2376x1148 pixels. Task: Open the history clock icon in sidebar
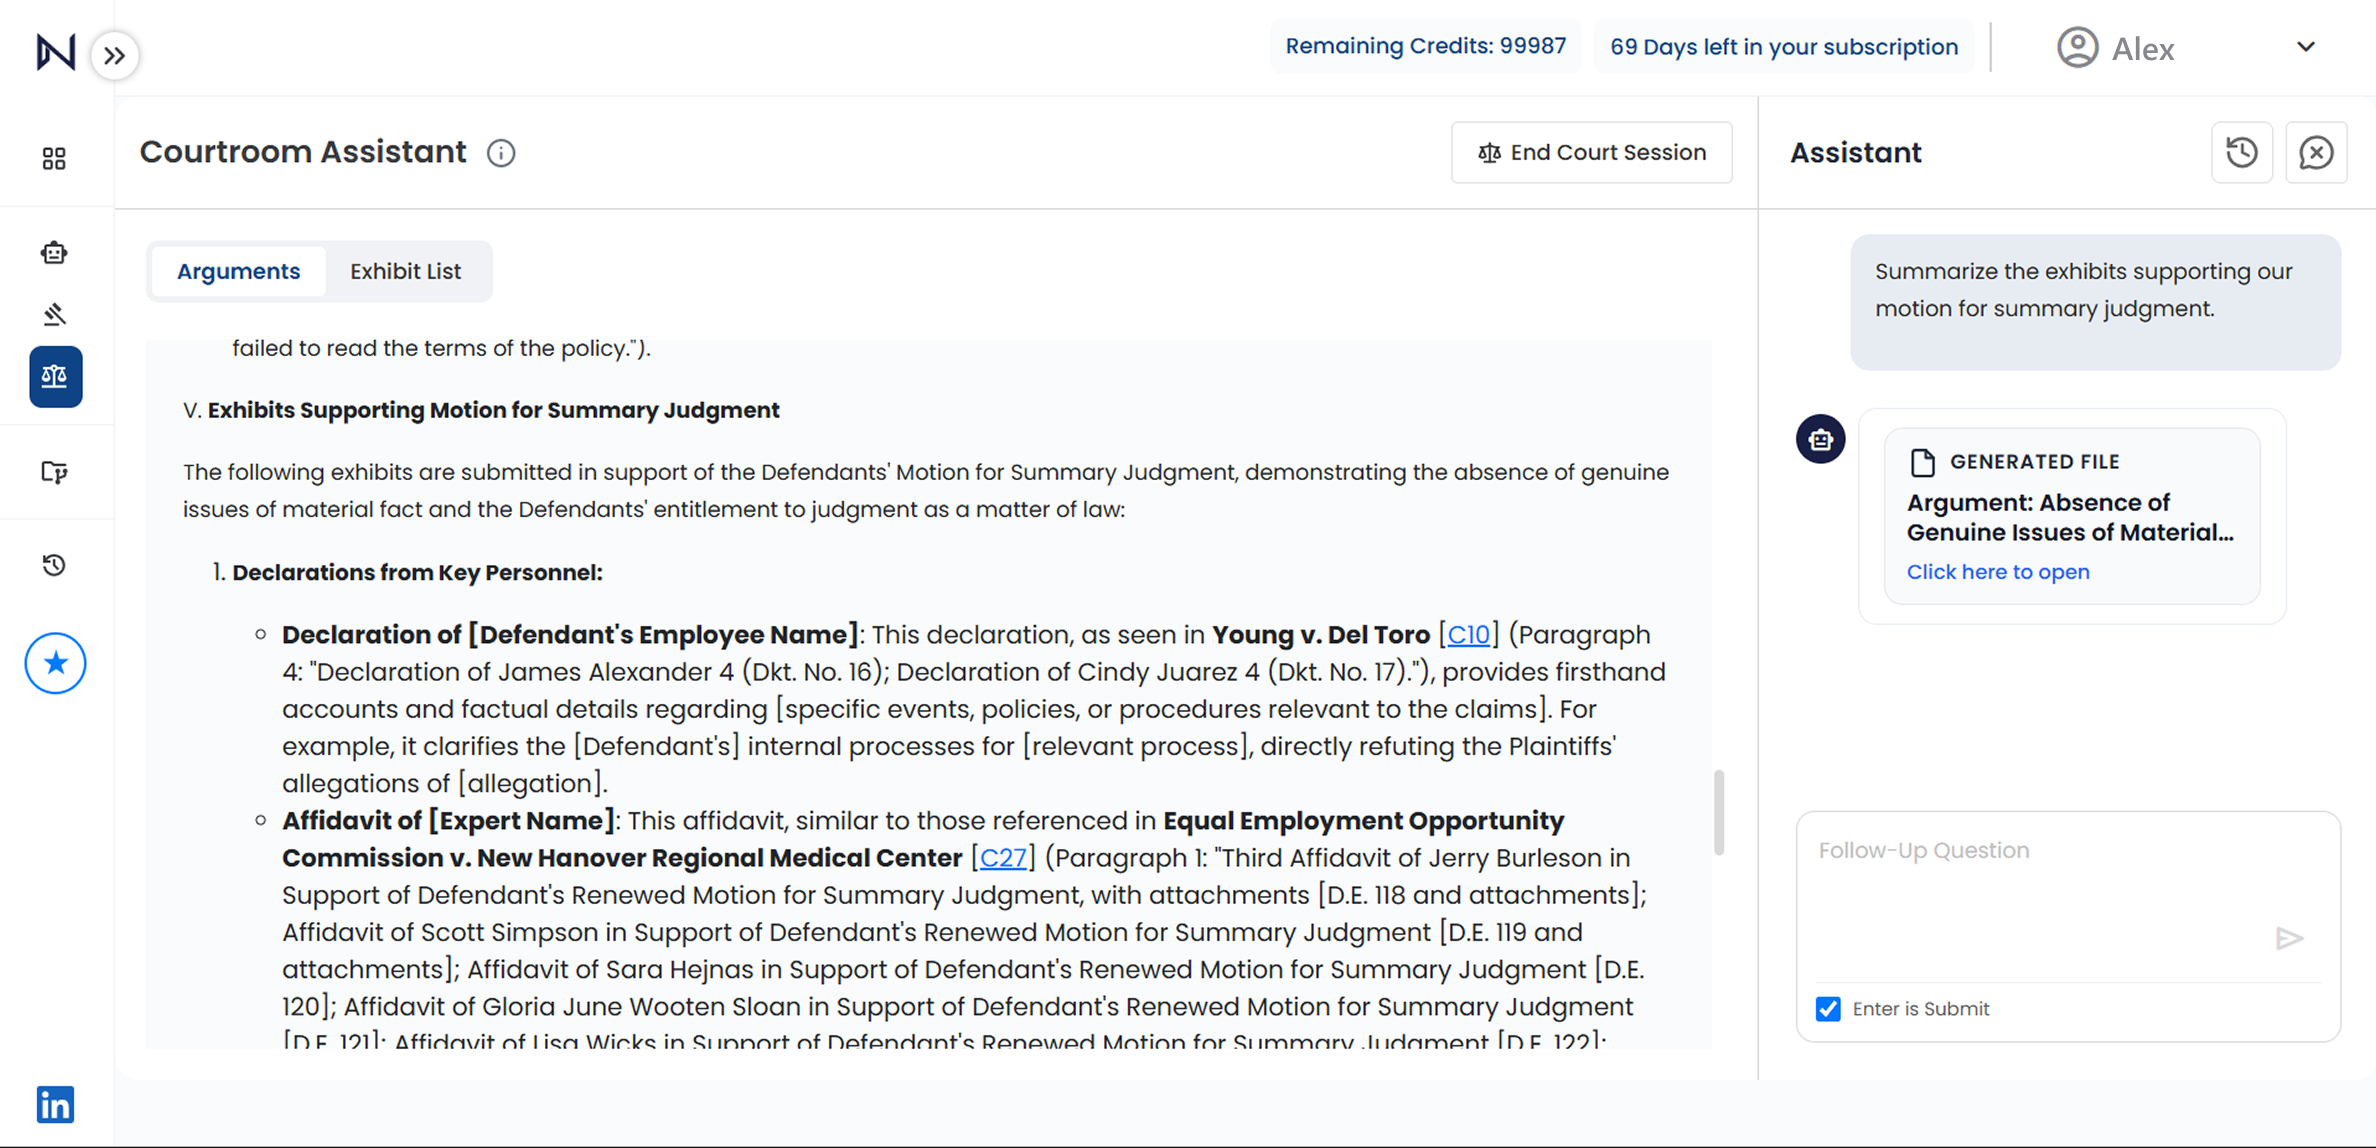[54, 565]
